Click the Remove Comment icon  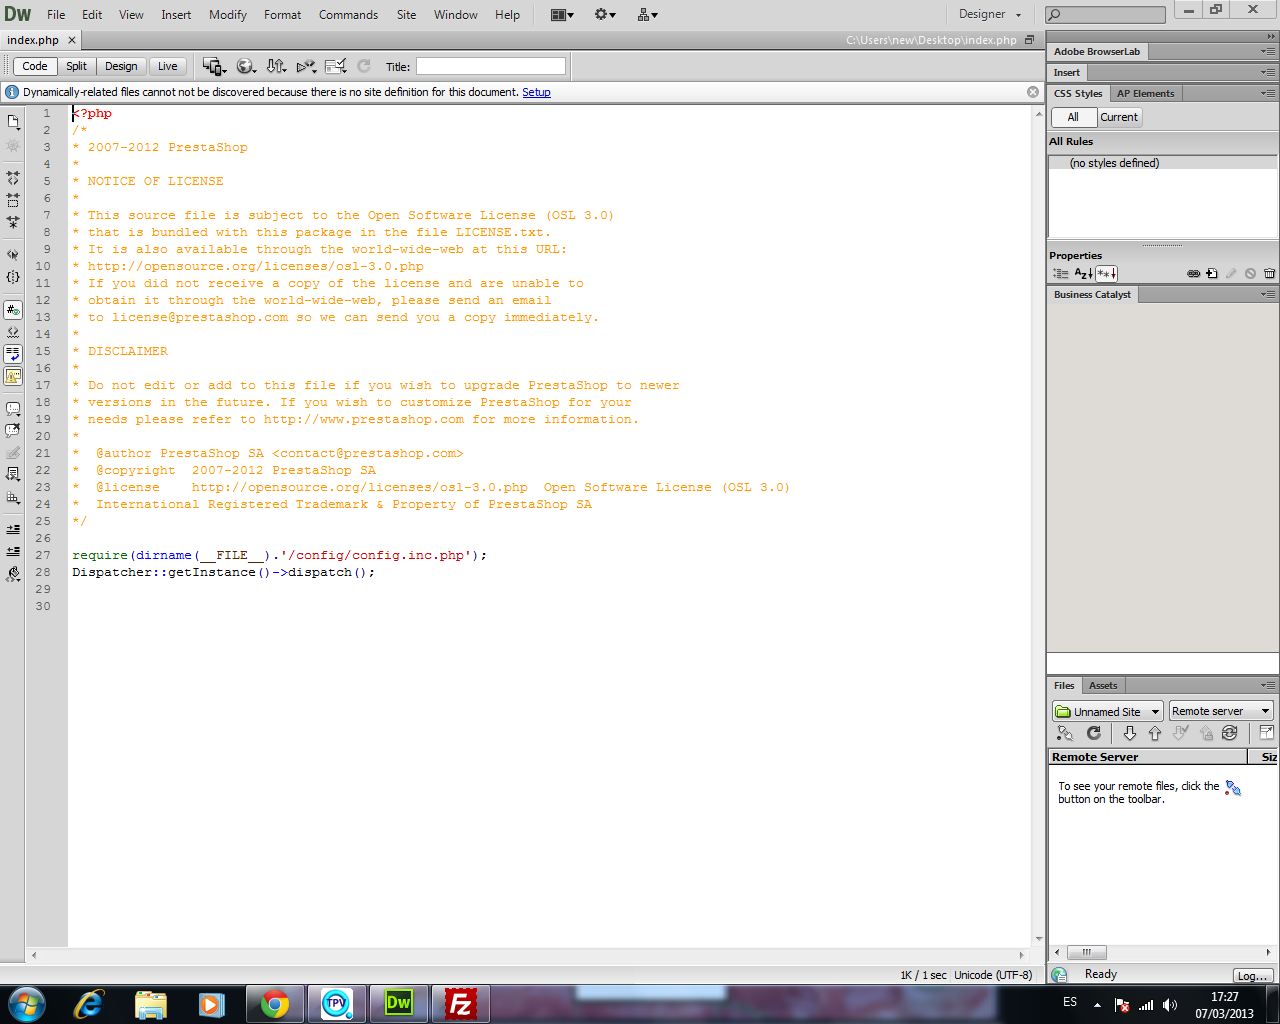tap(13, 431)
